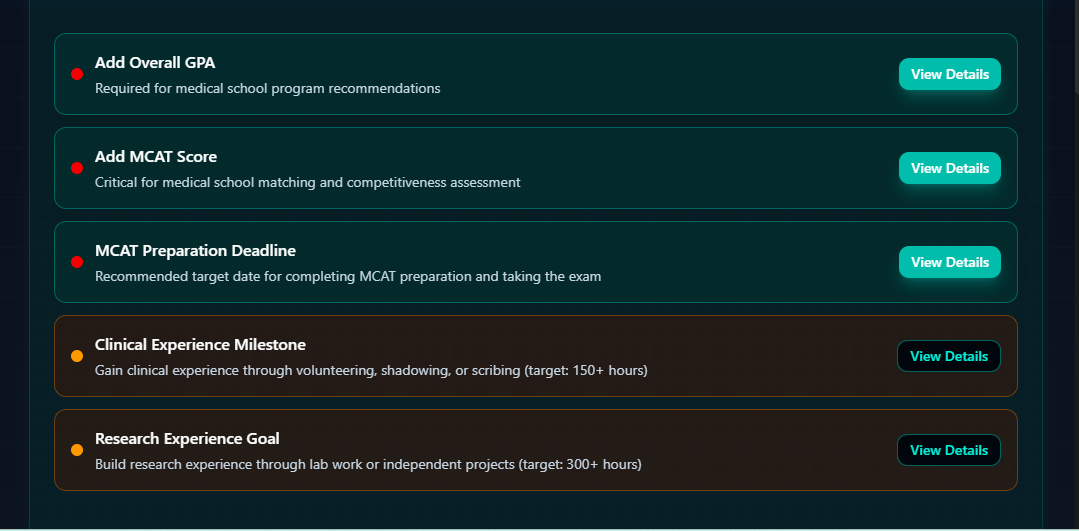Click the Clinical Experience Milestone title
1079x531 pixels.
200,345
